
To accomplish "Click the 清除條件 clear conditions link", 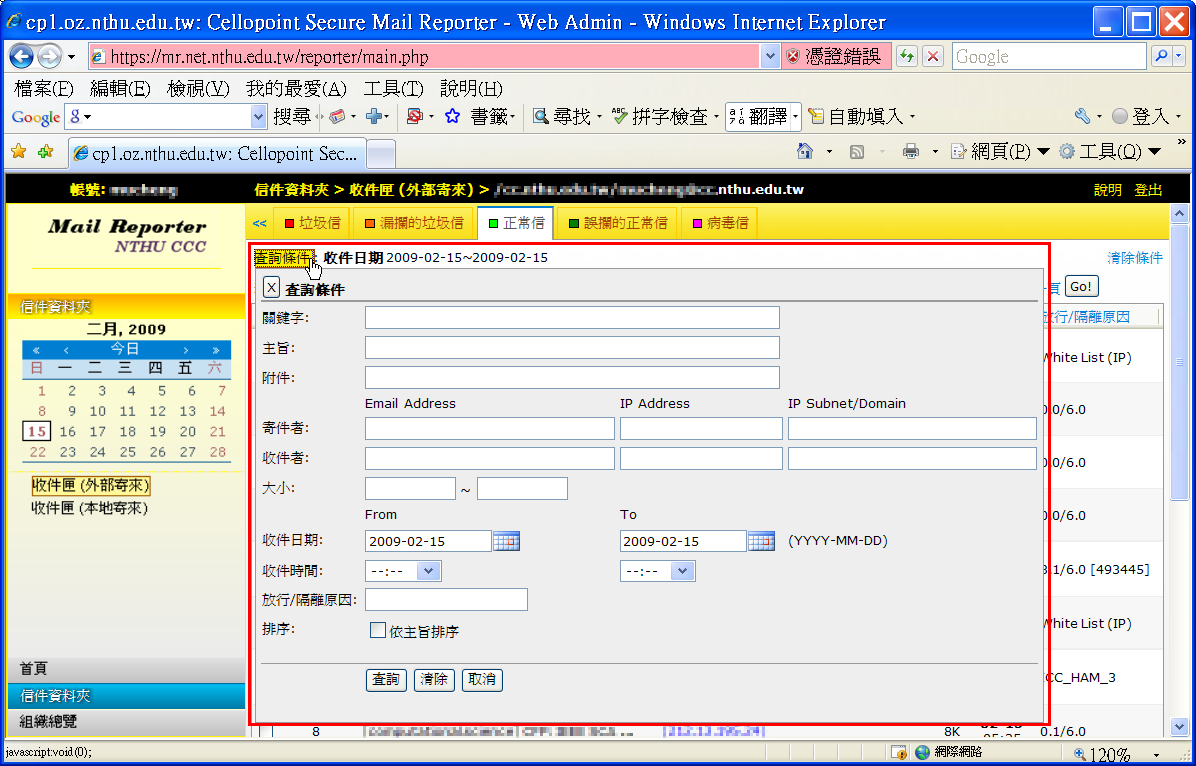I will [x=1134, y=258].
